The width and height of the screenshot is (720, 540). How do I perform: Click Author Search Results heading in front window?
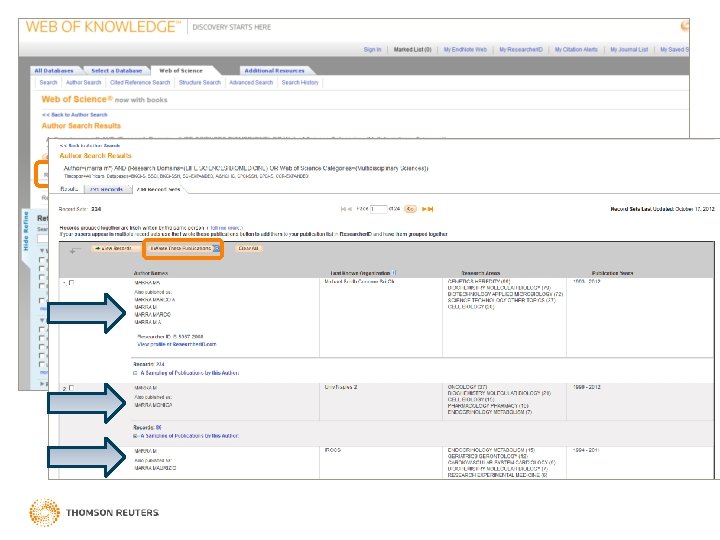coord(96,156)
